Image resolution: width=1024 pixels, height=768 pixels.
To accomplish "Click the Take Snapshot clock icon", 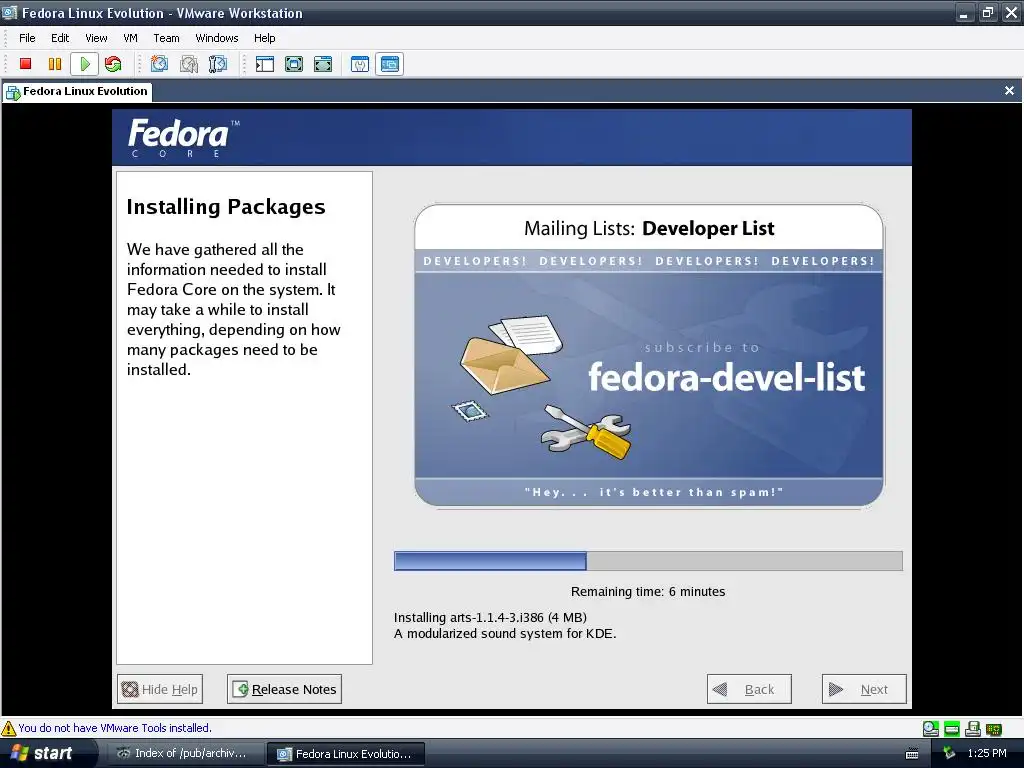I will click(x=159, y=64).
